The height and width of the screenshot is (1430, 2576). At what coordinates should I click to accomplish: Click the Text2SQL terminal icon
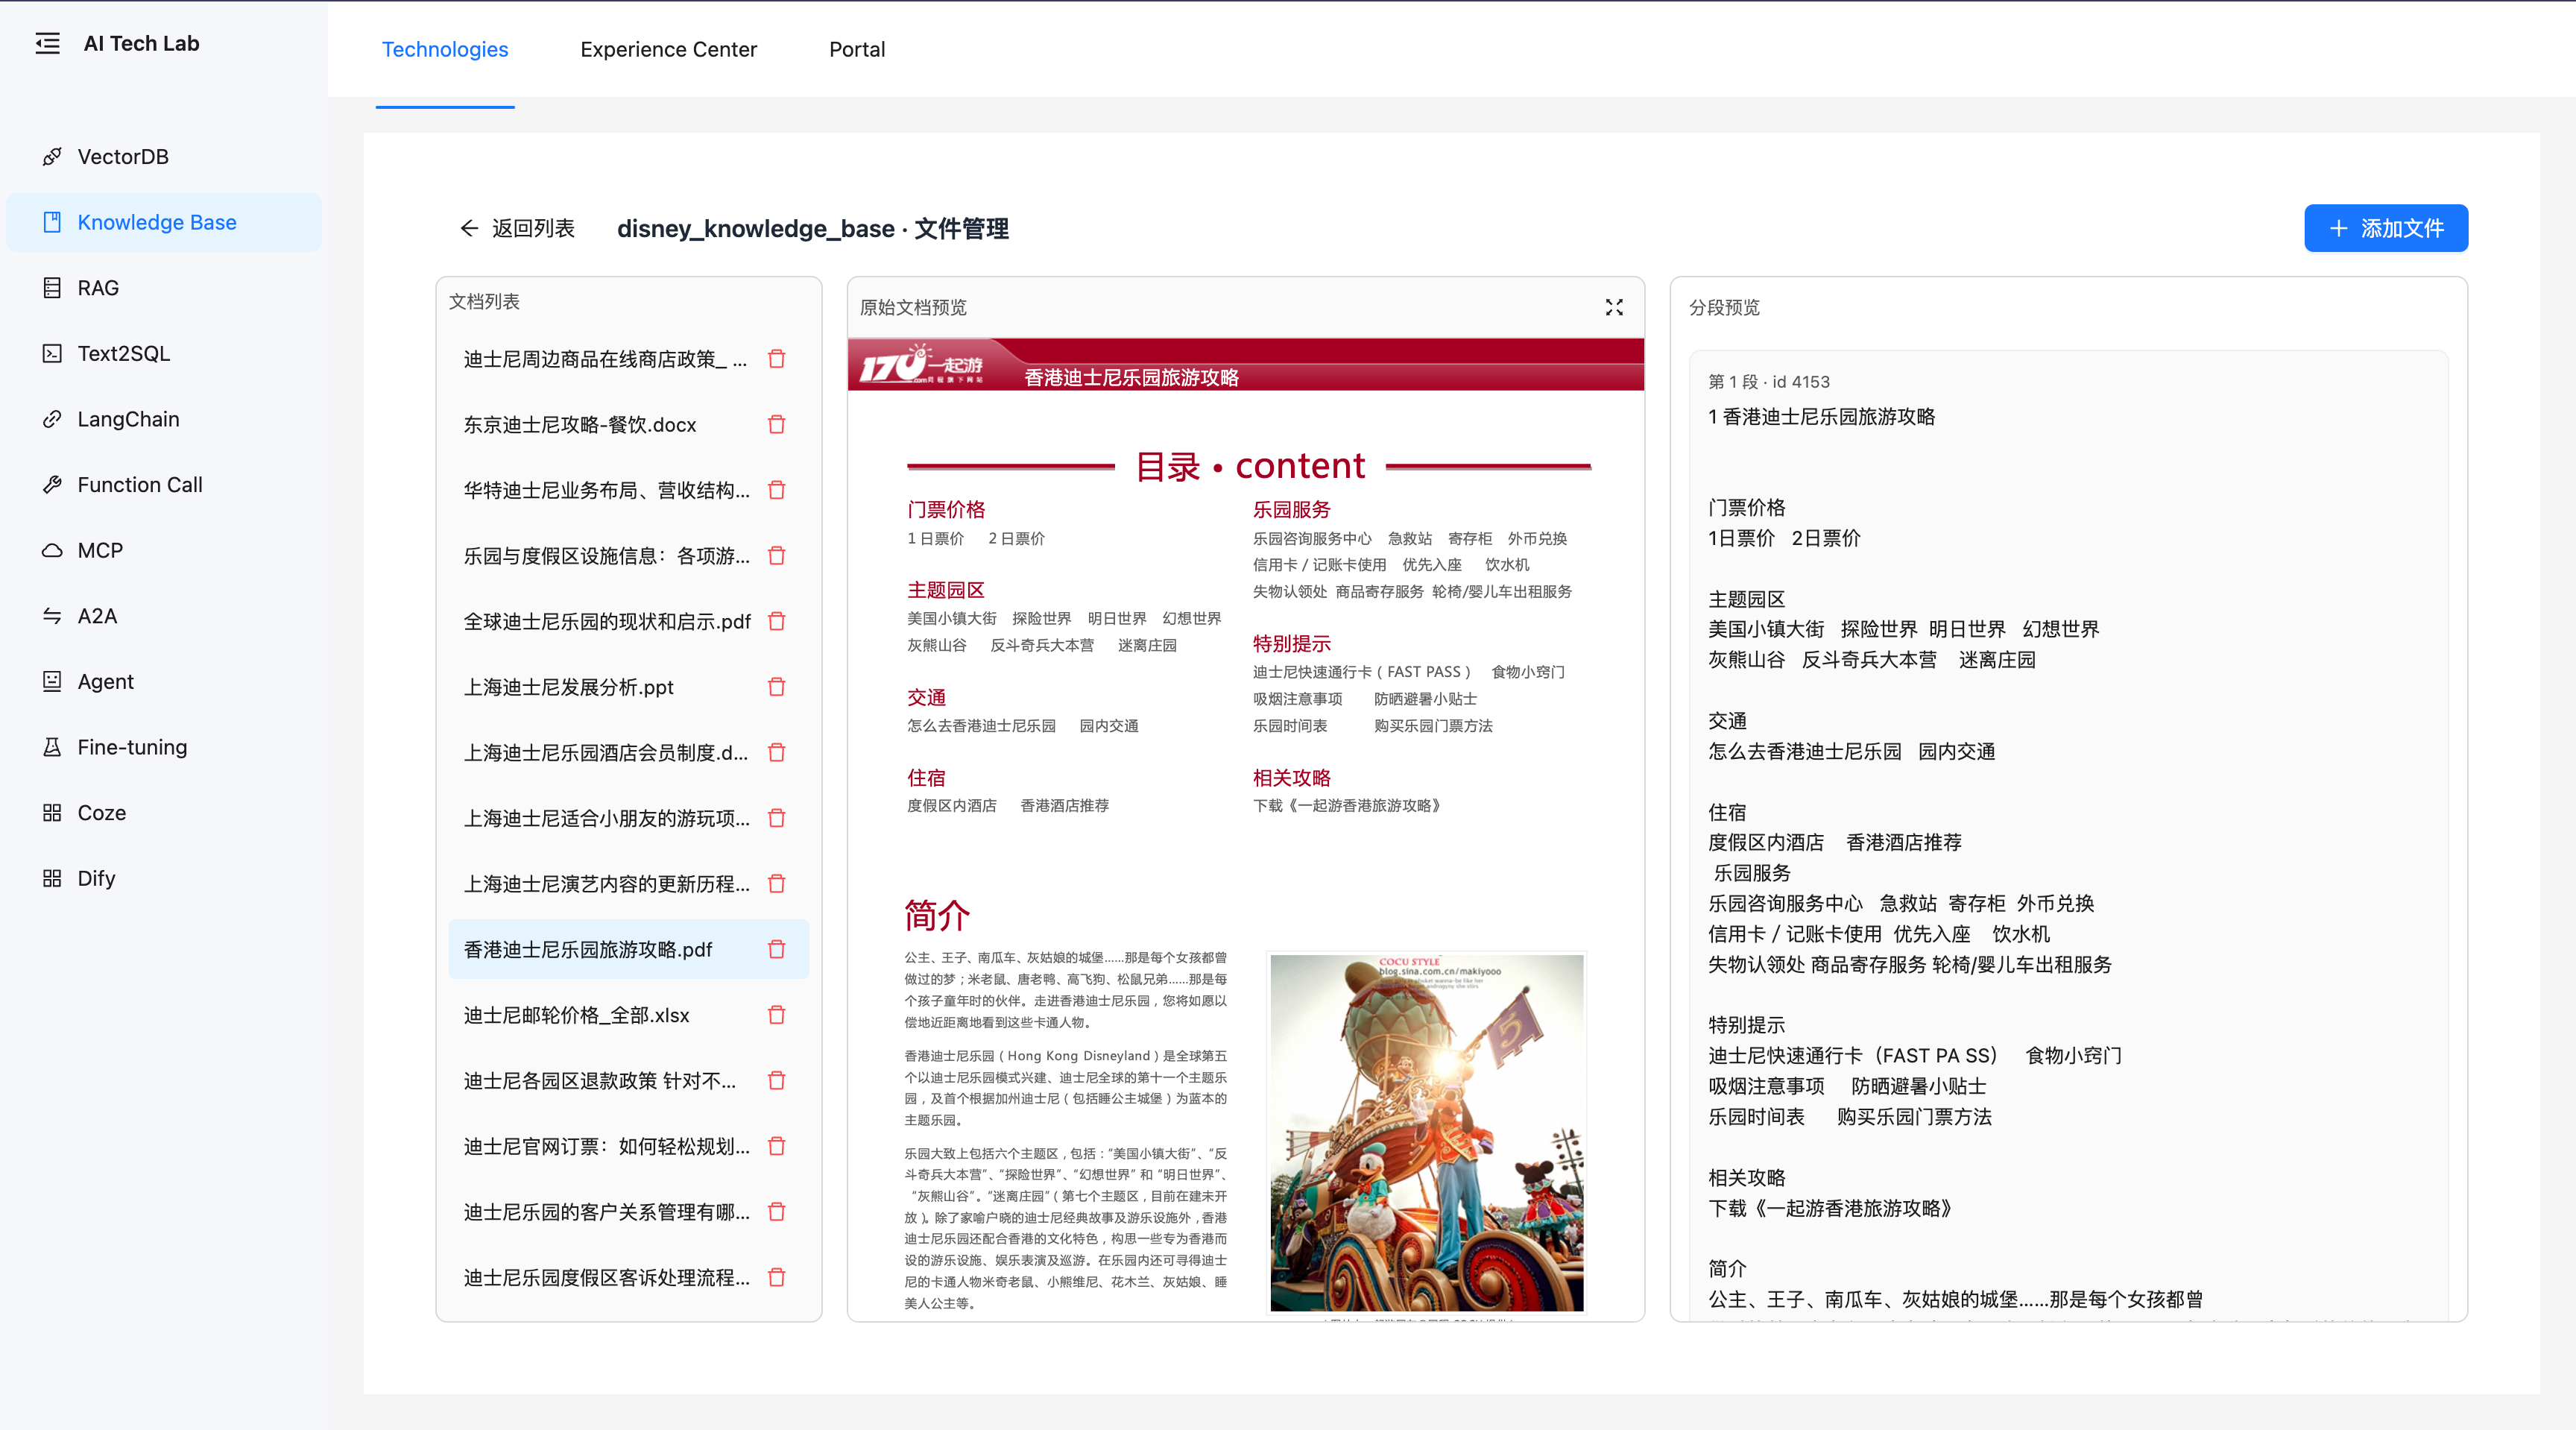point(52,353)
